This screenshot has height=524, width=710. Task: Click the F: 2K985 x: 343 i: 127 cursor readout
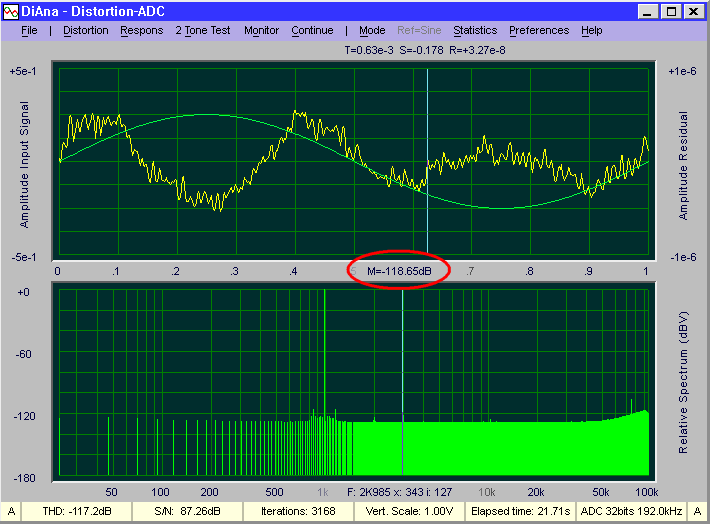click(399, 492)
